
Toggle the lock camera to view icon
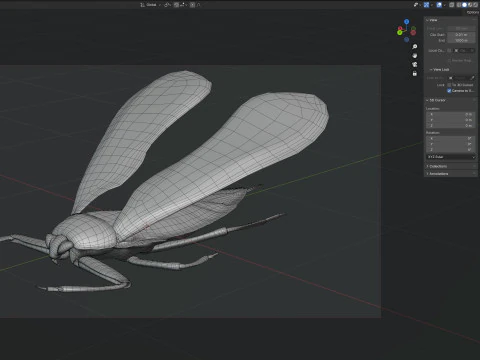415,73
